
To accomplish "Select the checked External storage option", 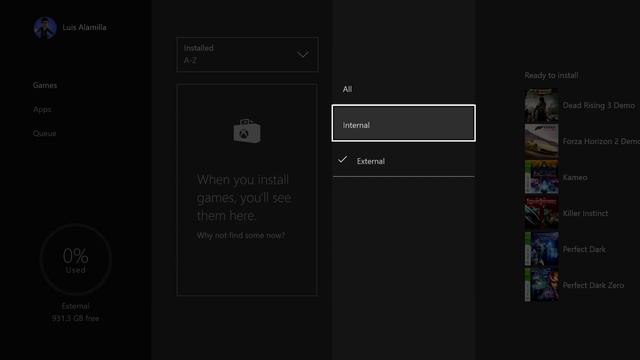I will tap(403, 161).
